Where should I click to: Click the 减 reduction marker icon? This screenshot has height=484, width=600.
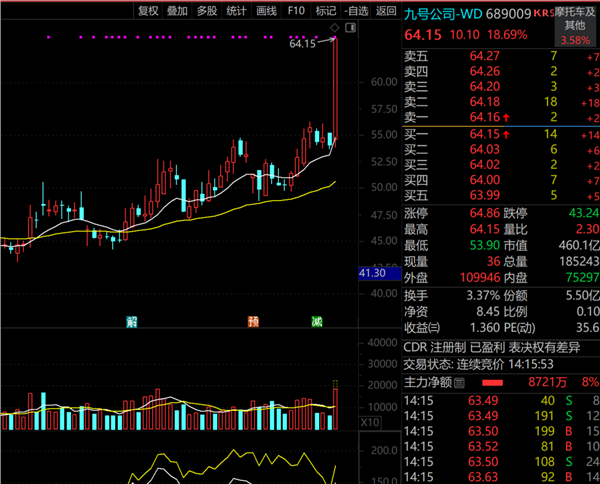click(x=317, y=322)
